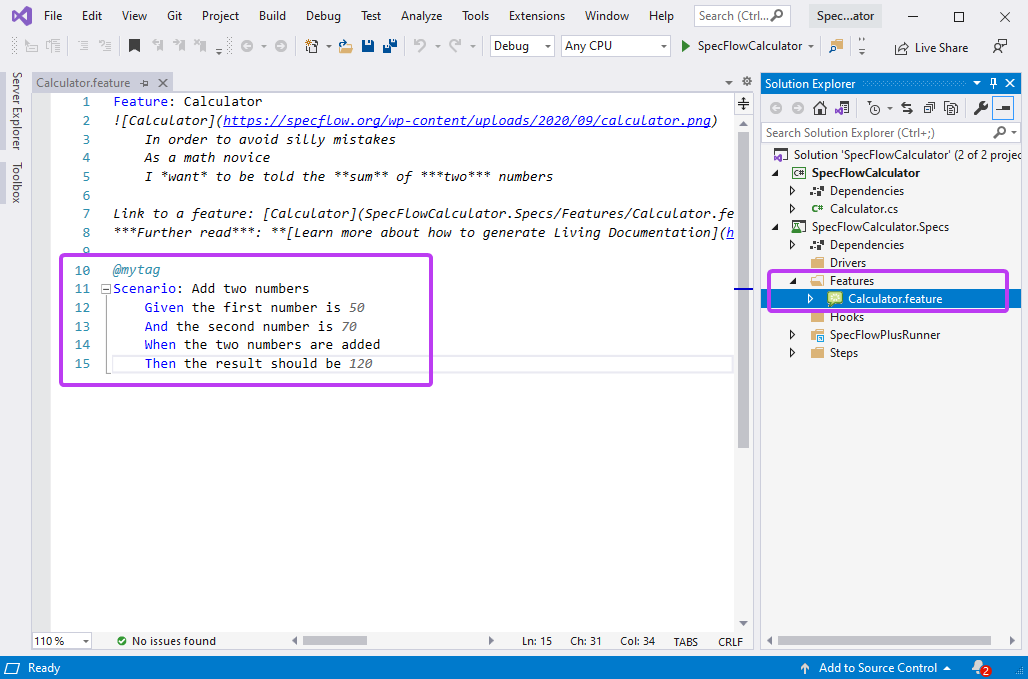Open the Solution Explorer window position dropdown
Image resolution: width=1028 pixels, height=679 pixels.
point(977,83)
